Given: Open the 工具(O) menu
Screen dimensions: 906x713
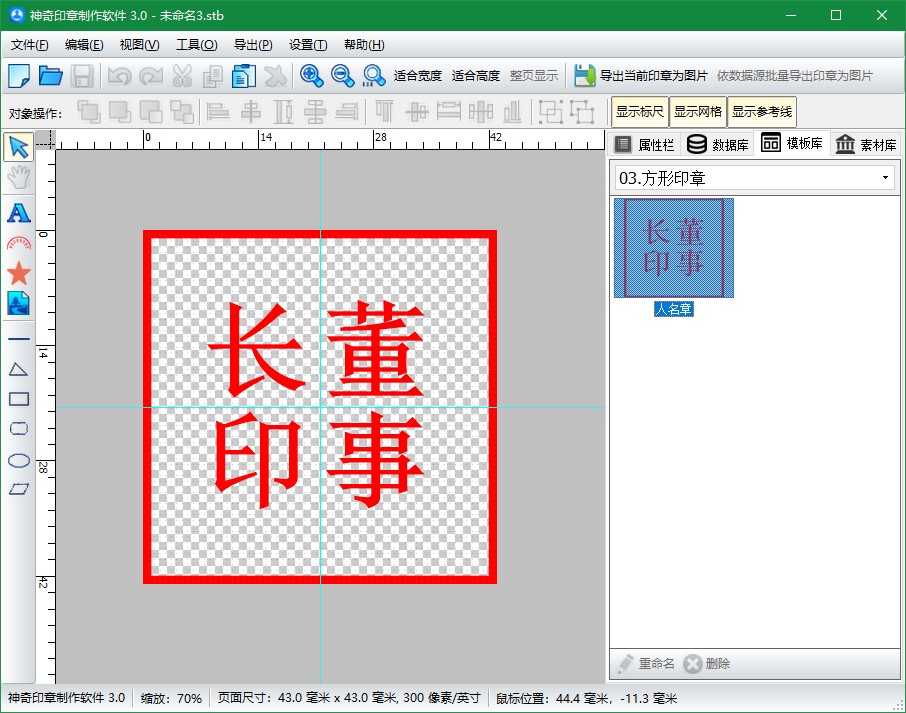Looking at the screenshot, I should [196, 45].
